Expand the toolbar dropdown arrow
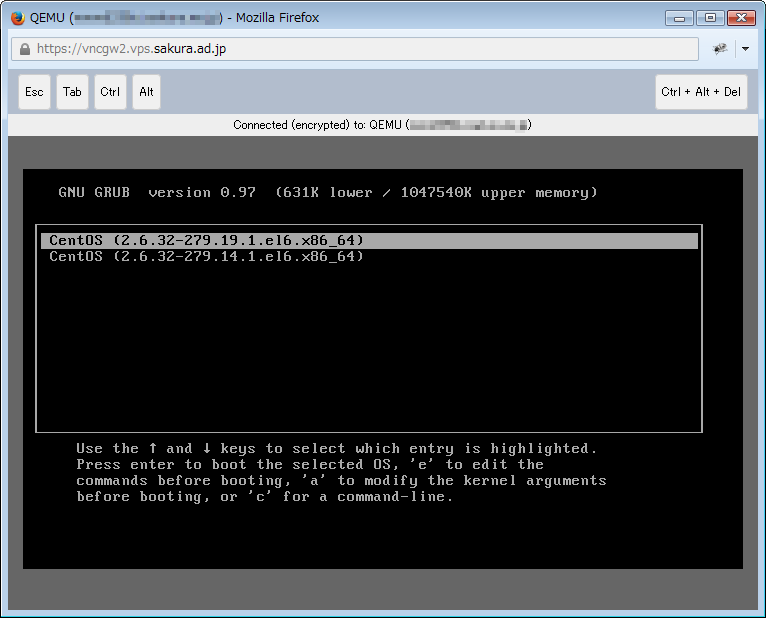Viewport: 766px width, 618px height. (745, 48)
